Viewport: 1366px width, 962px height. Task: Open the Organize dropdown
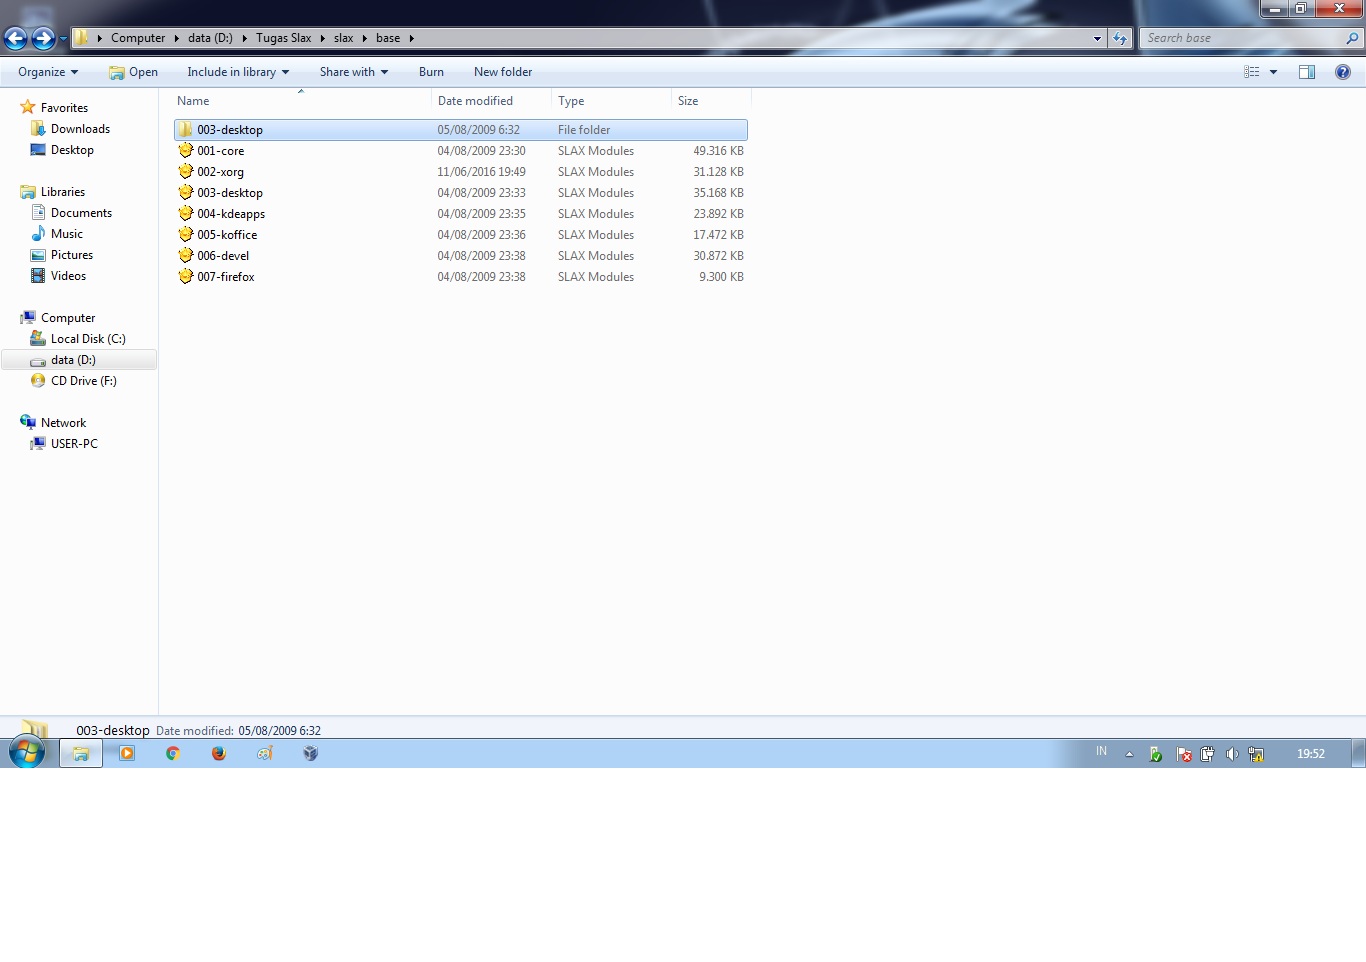tap(45, 71)
